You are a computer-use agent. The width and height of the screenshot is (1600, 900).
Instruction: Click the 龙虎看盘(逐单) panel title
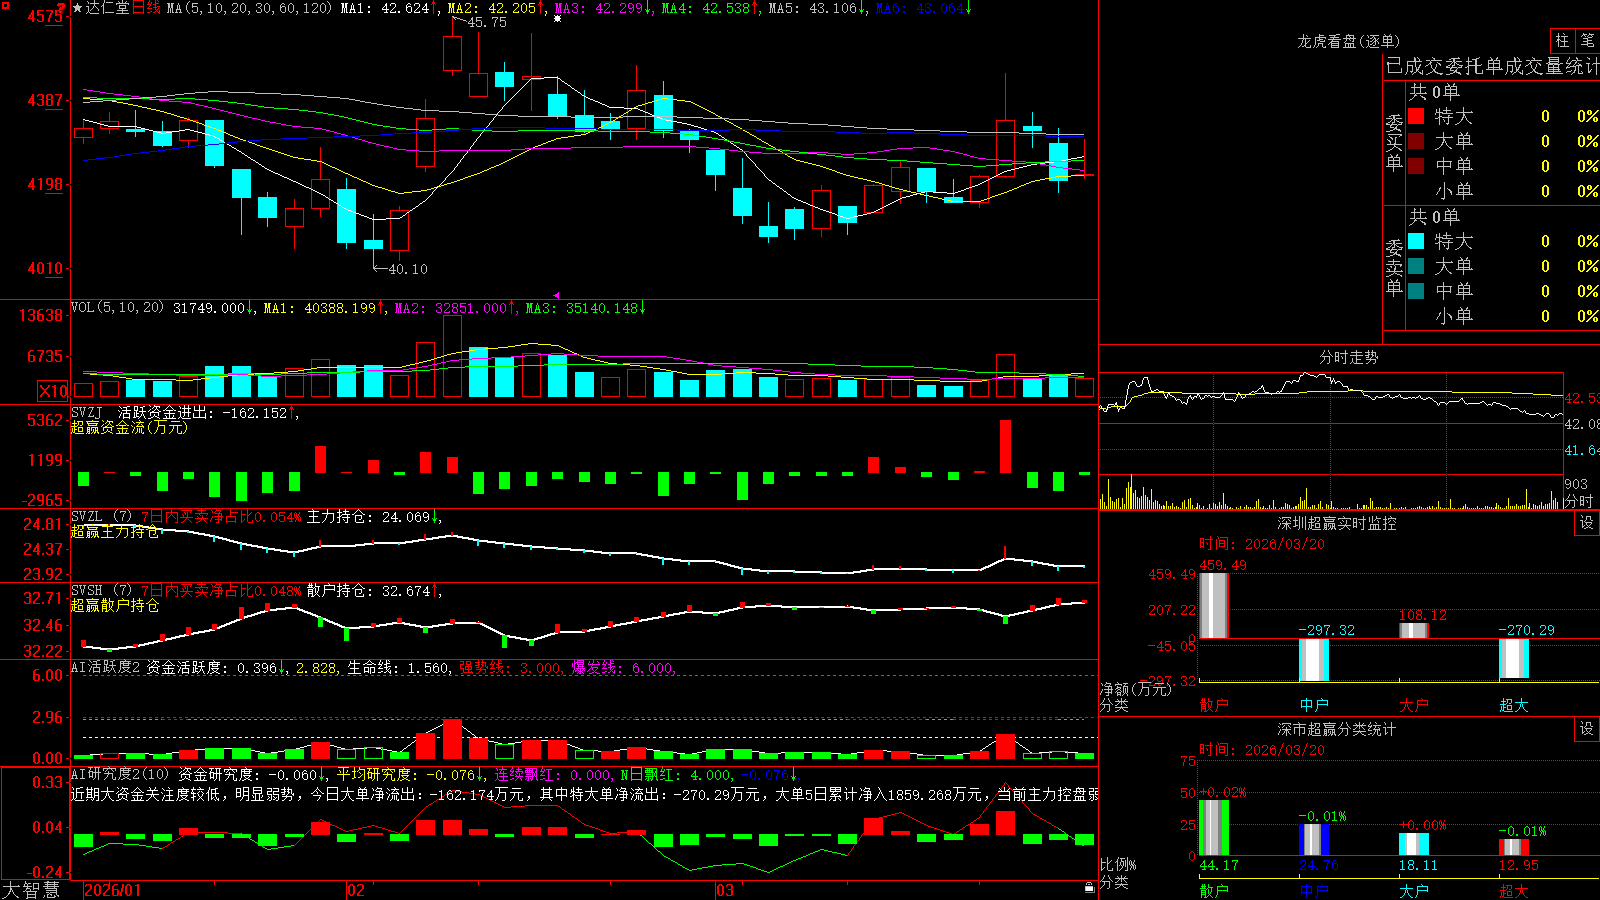coord(1348,41)
